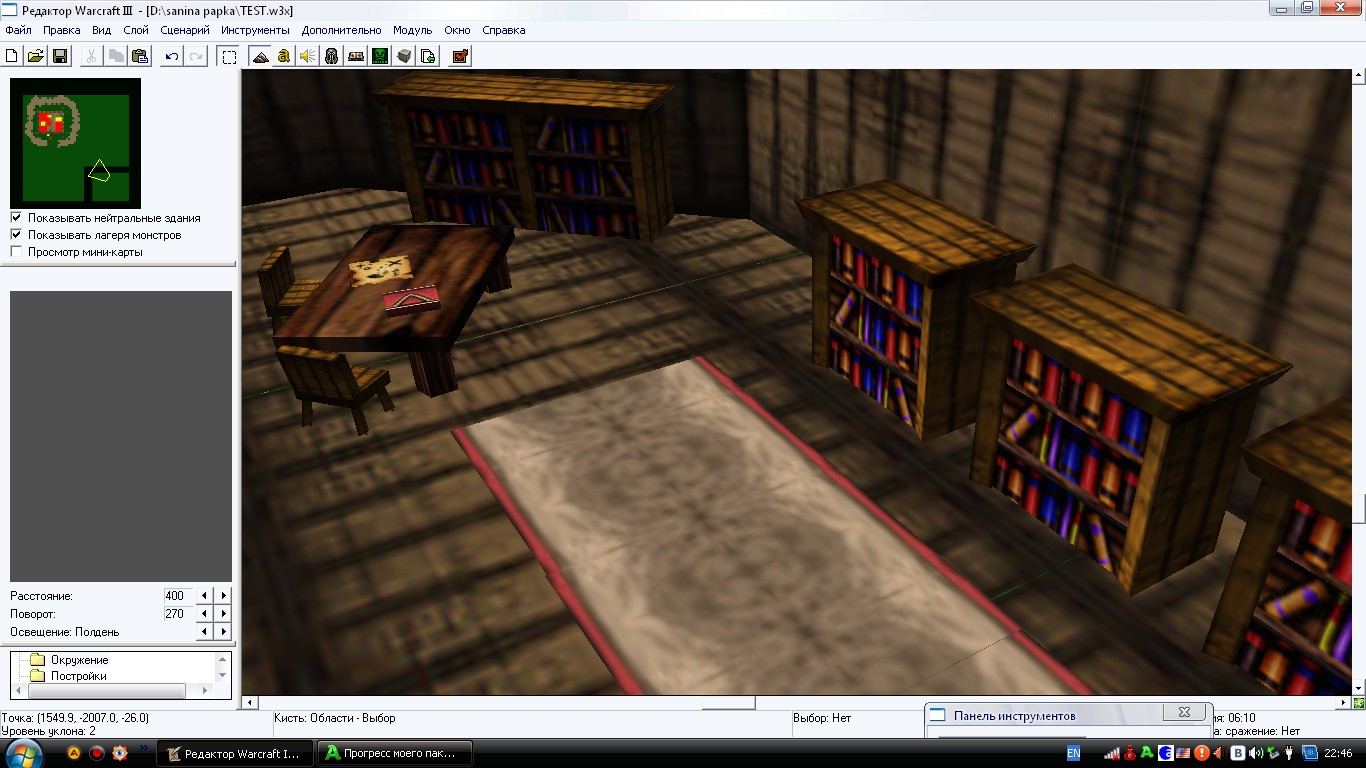
Task: Open the Файл menu
Action: (18, 30)
